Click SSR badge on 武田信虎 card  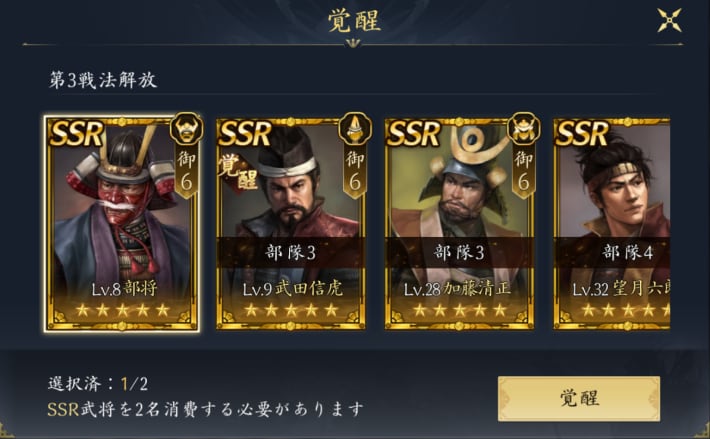pos(245,134)
